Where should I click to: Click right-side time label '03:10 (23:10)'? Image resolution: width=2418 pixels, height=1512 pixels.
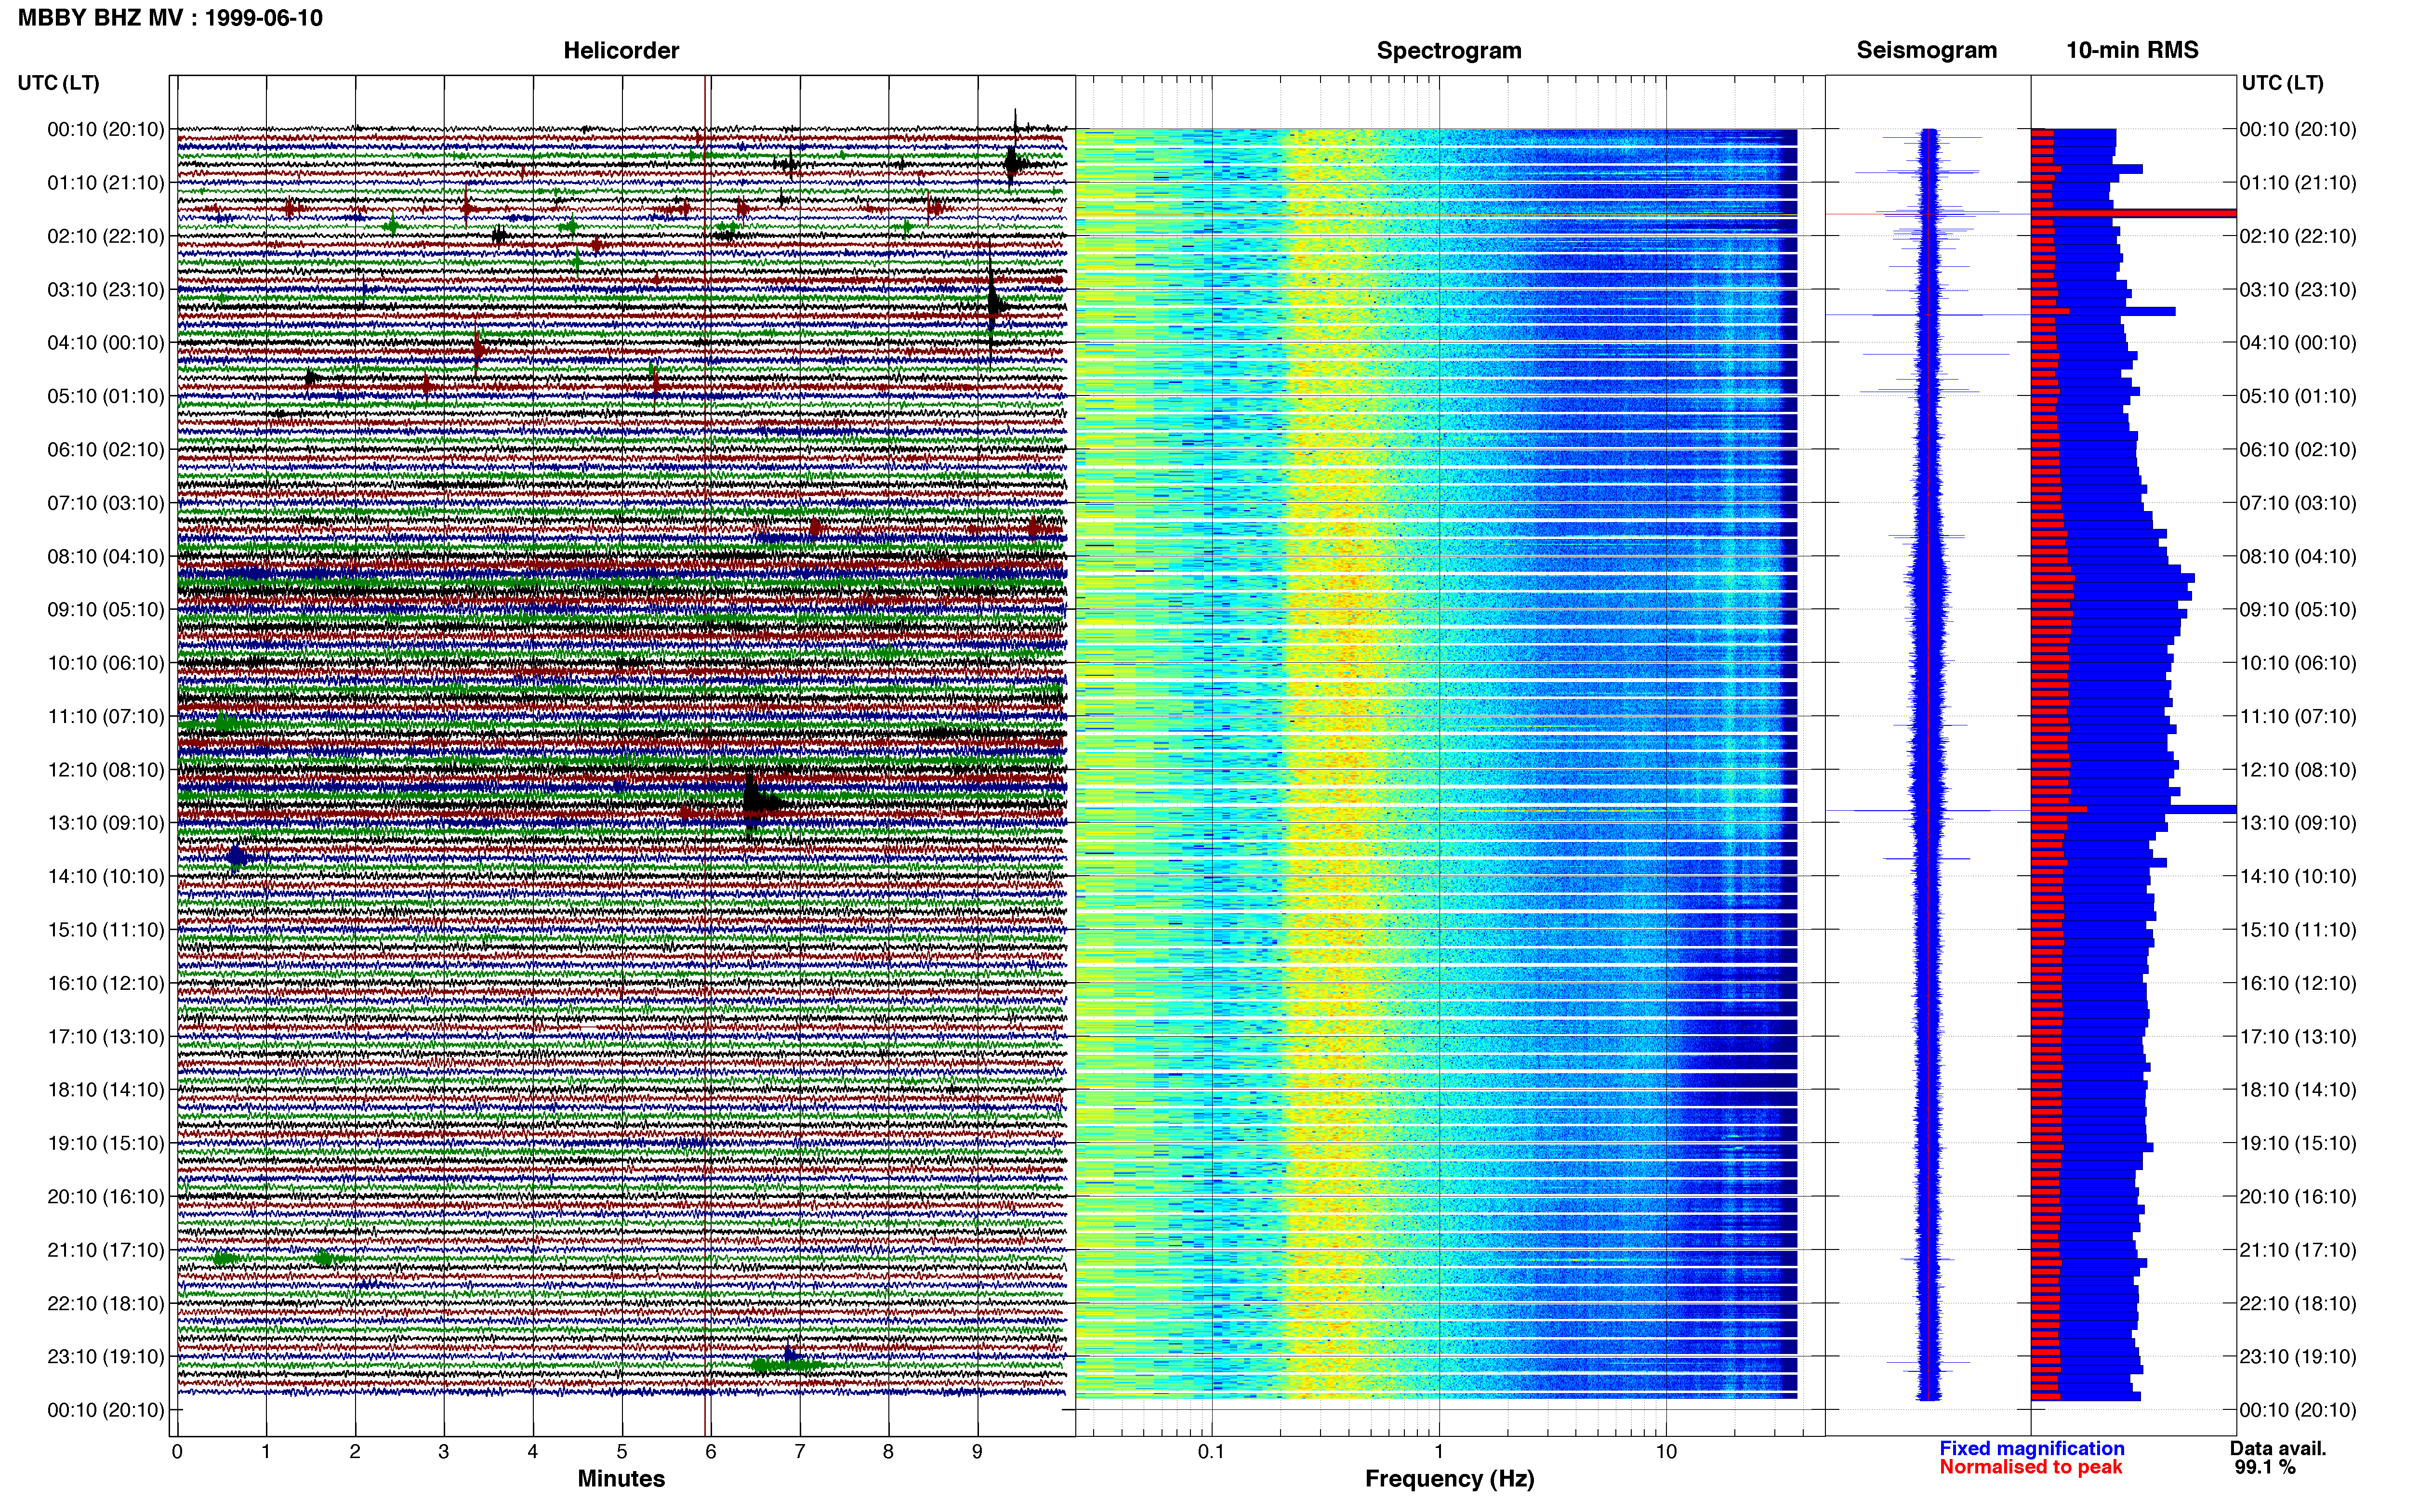pos(2298,290)
